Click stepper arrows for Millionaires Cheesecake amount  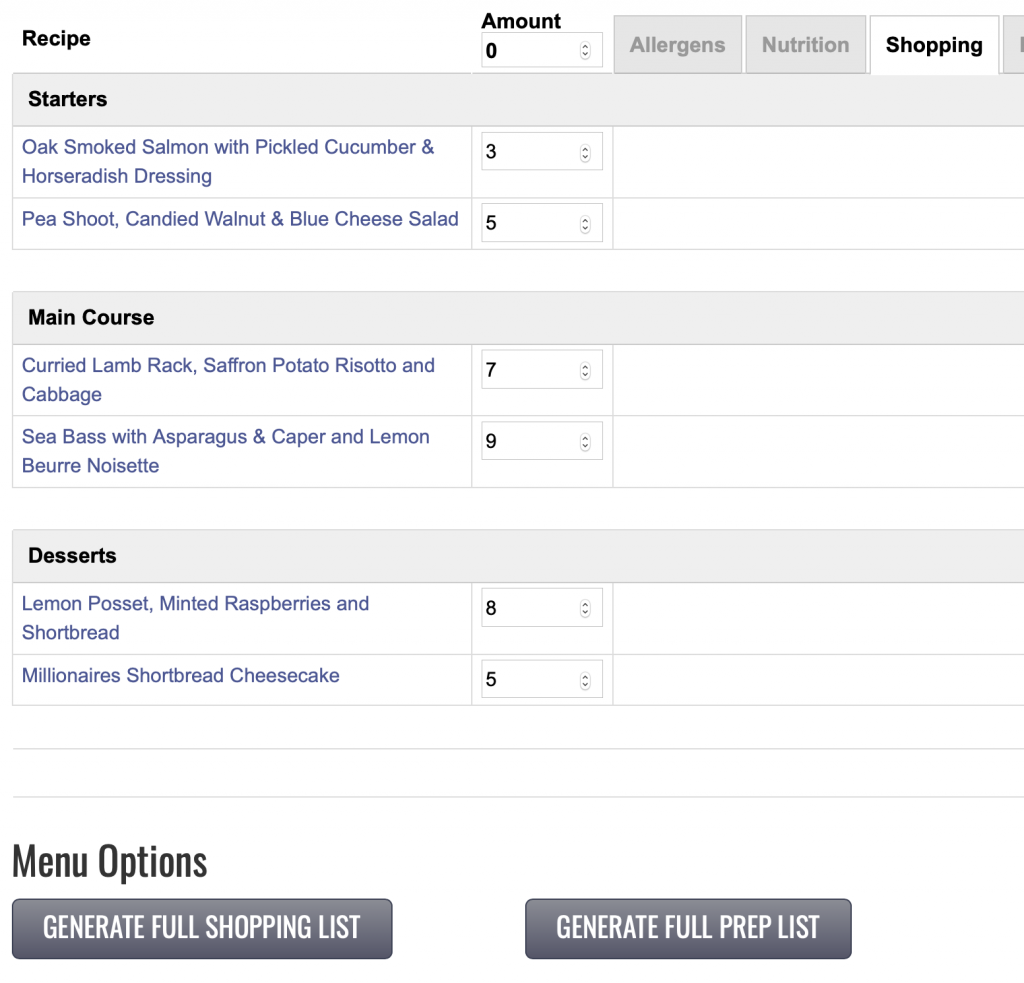(585, 681)
